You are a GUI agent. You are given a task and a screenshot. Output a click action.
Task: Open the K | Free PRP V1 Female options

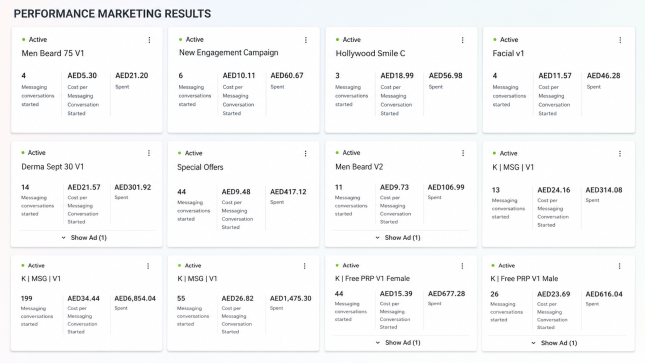[462, 266]
